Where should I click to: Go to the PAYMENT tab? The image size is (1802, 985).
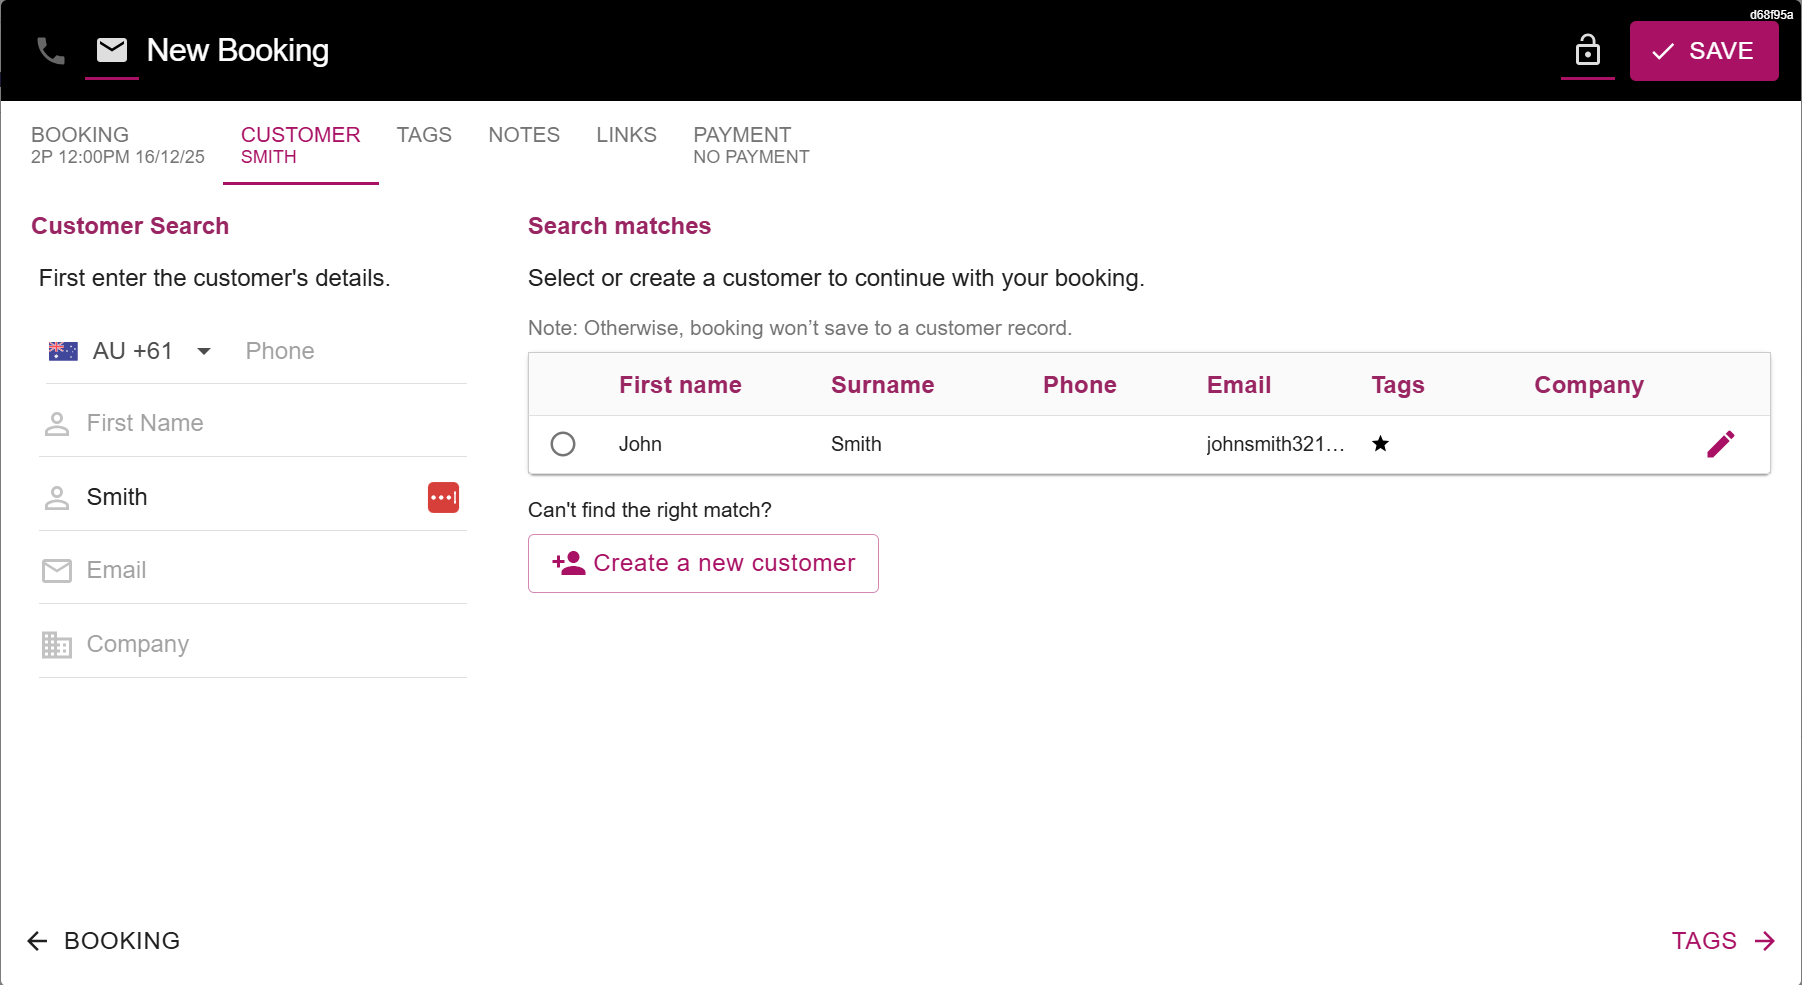[751, 145]
